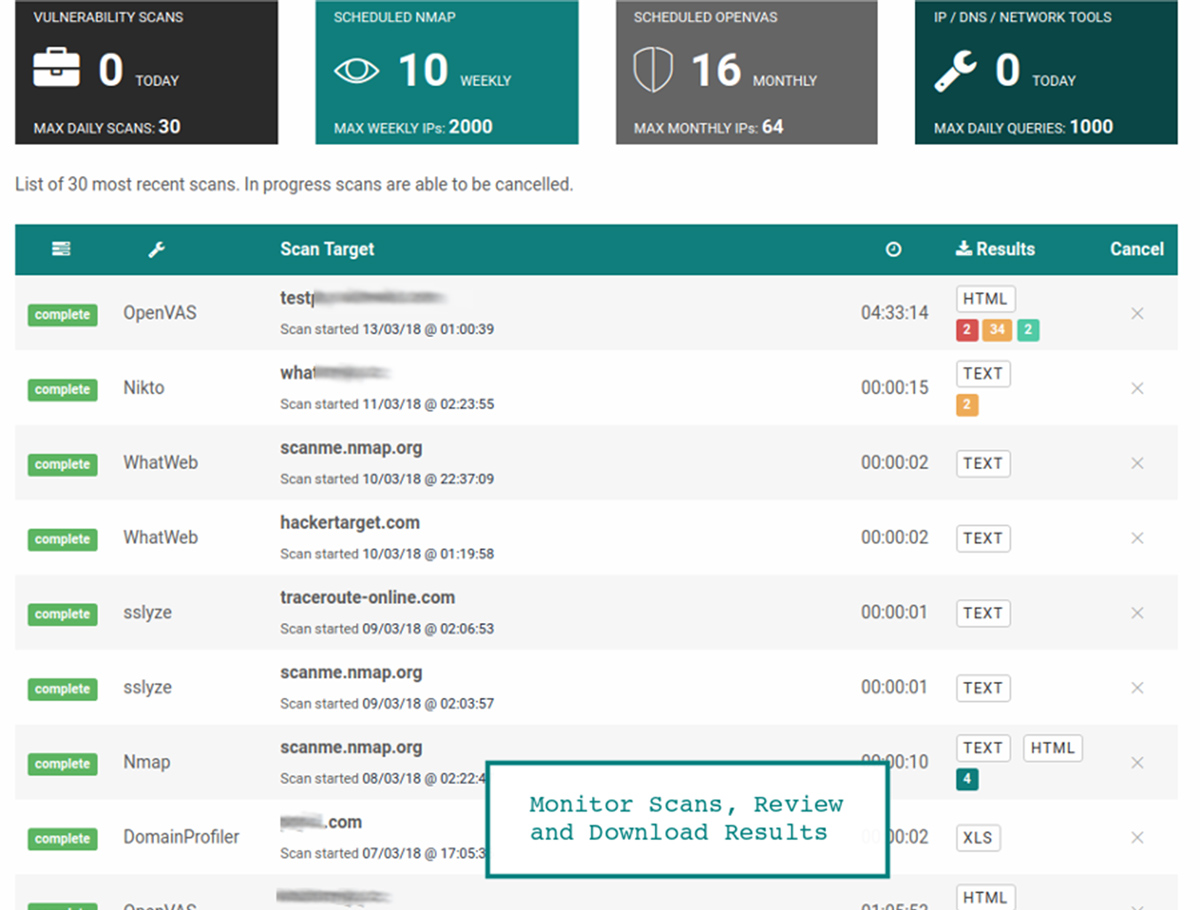
Task: Click the eye icon in Scheduled Nmap card
Action: pyautogui.click(x=357, y=71)
